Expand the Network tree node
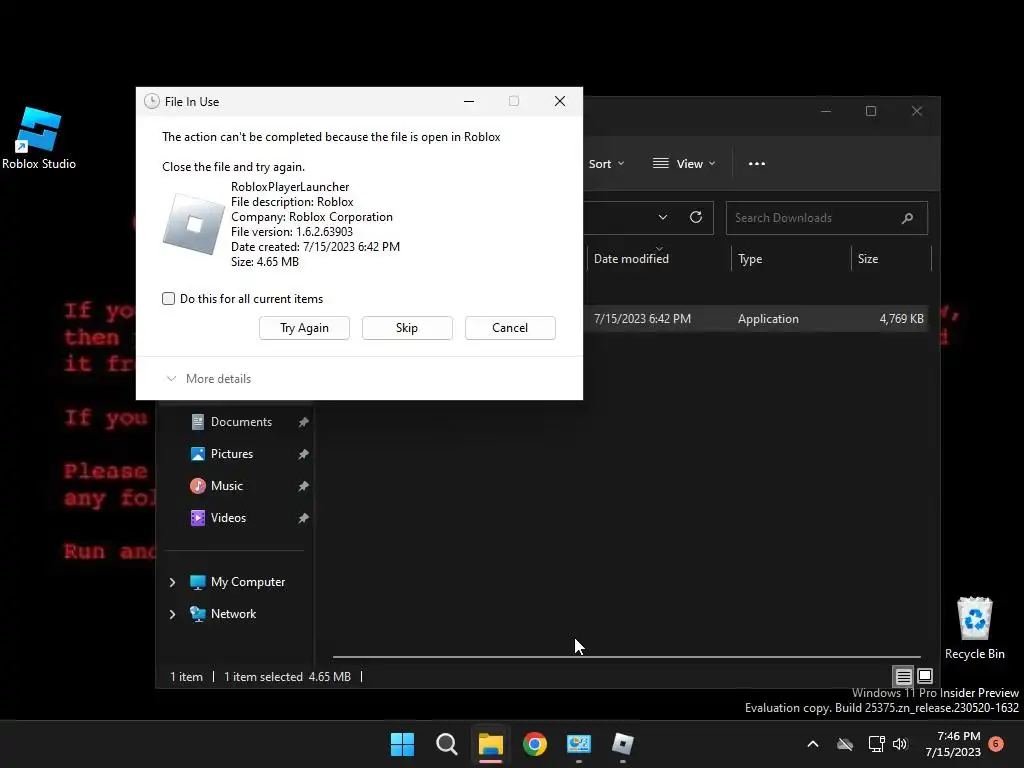The image size is (1024, 768). pos(172,614)
